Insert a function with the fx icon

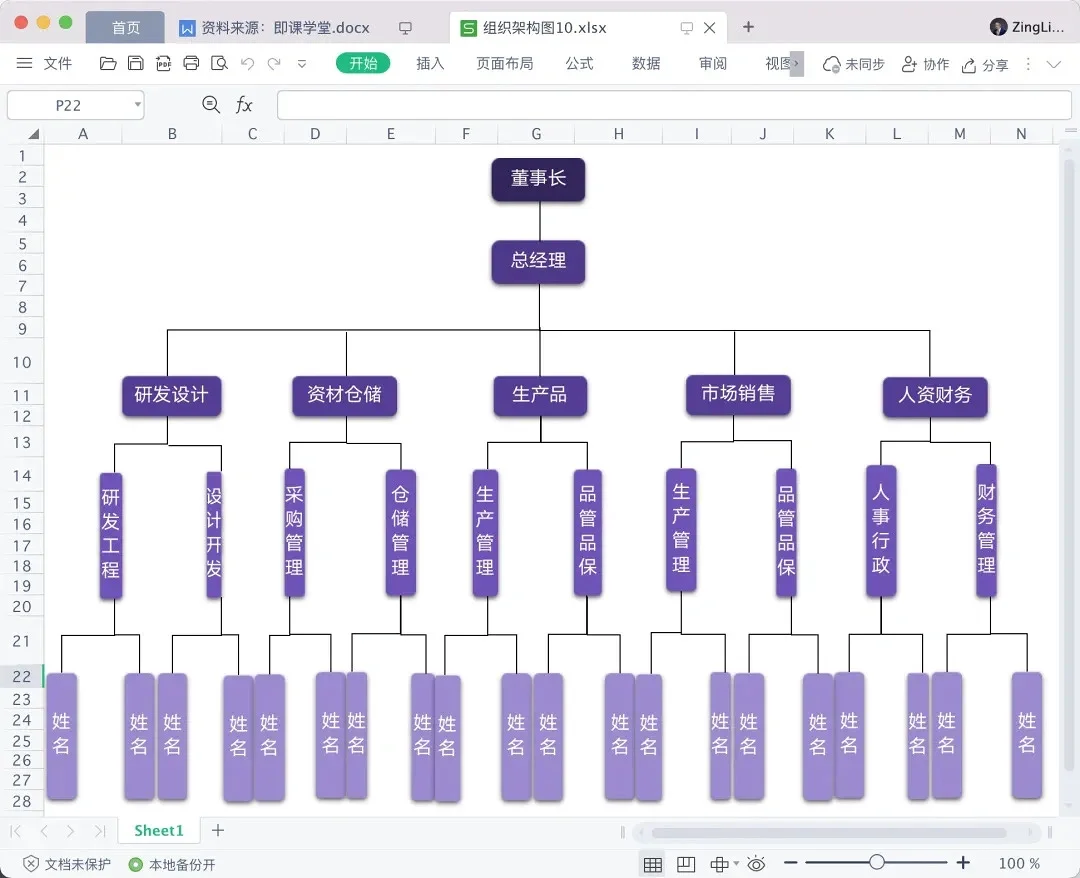click(x=243, y=104)
